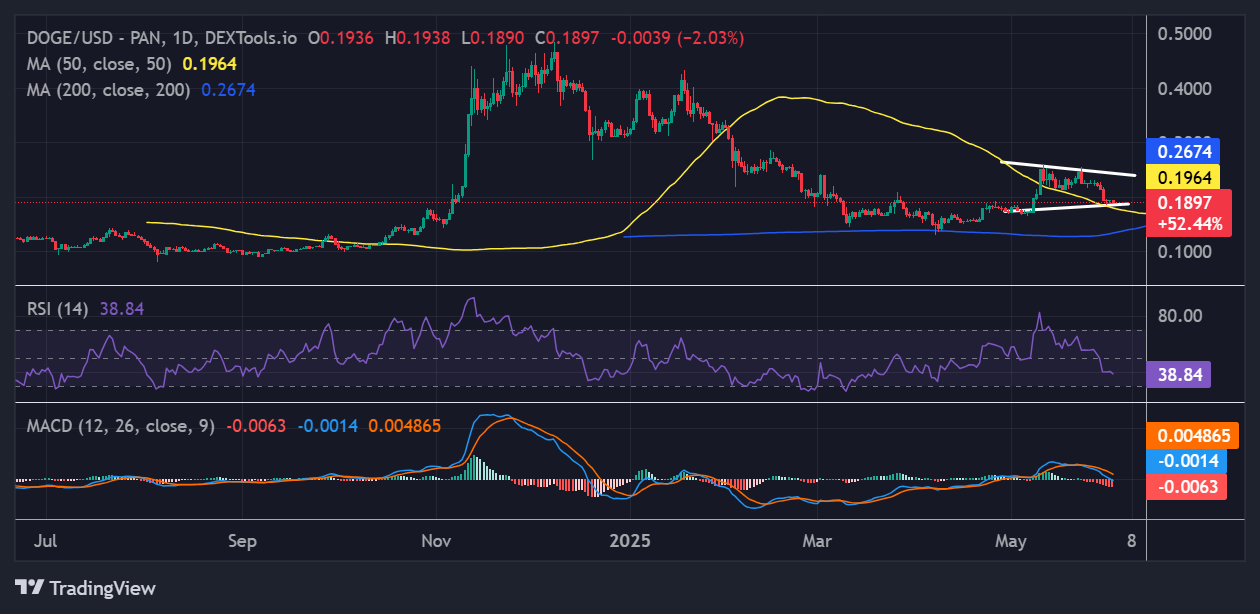This screenshot has width=1260, height=614.
Task: Click the 0.4000 price scale label
Action: pos(1184,89)
